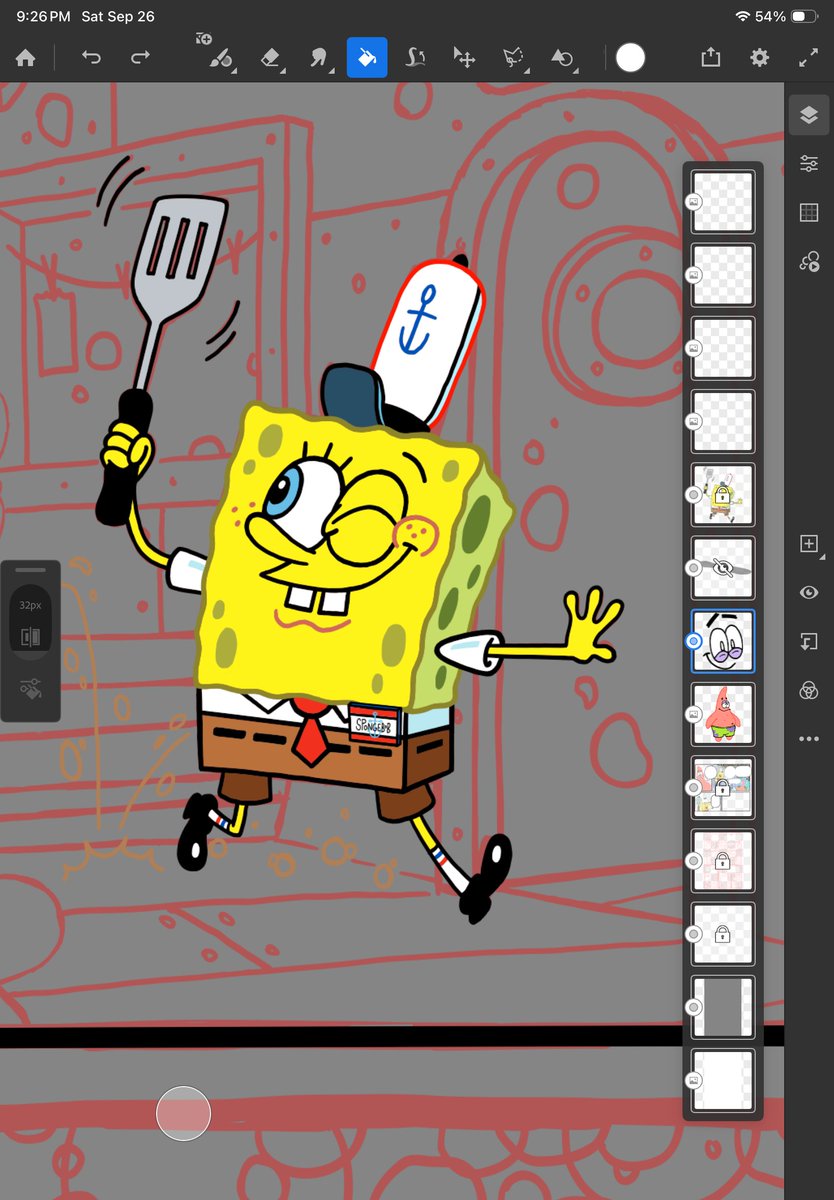The image size is (834, 1200).
Task: Tap the Wi-Fi status icon
Action: [742, 17]
